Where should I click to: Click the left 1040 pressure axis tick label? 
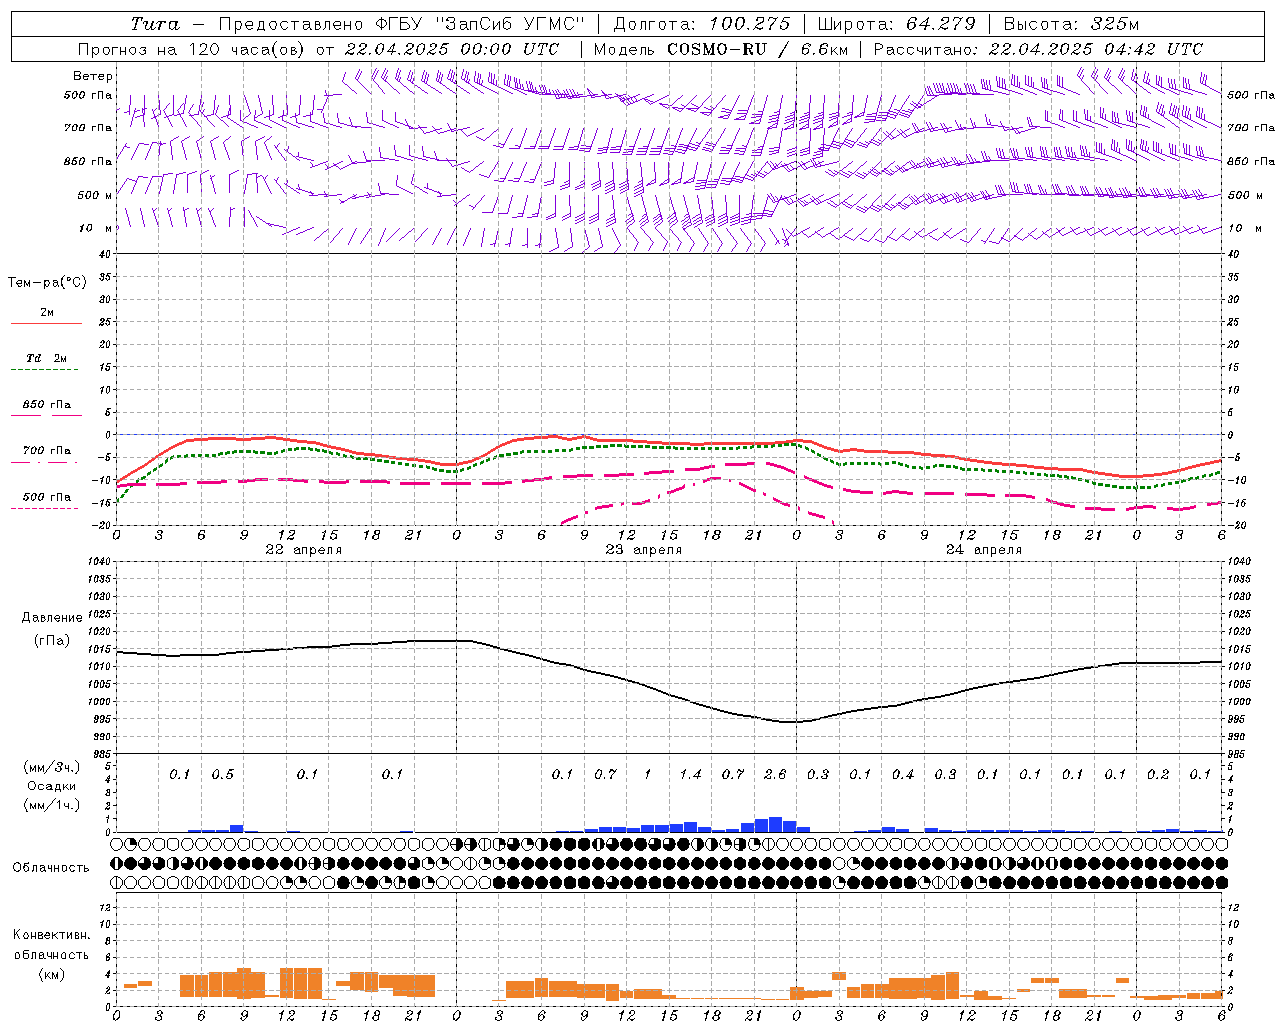101,562
